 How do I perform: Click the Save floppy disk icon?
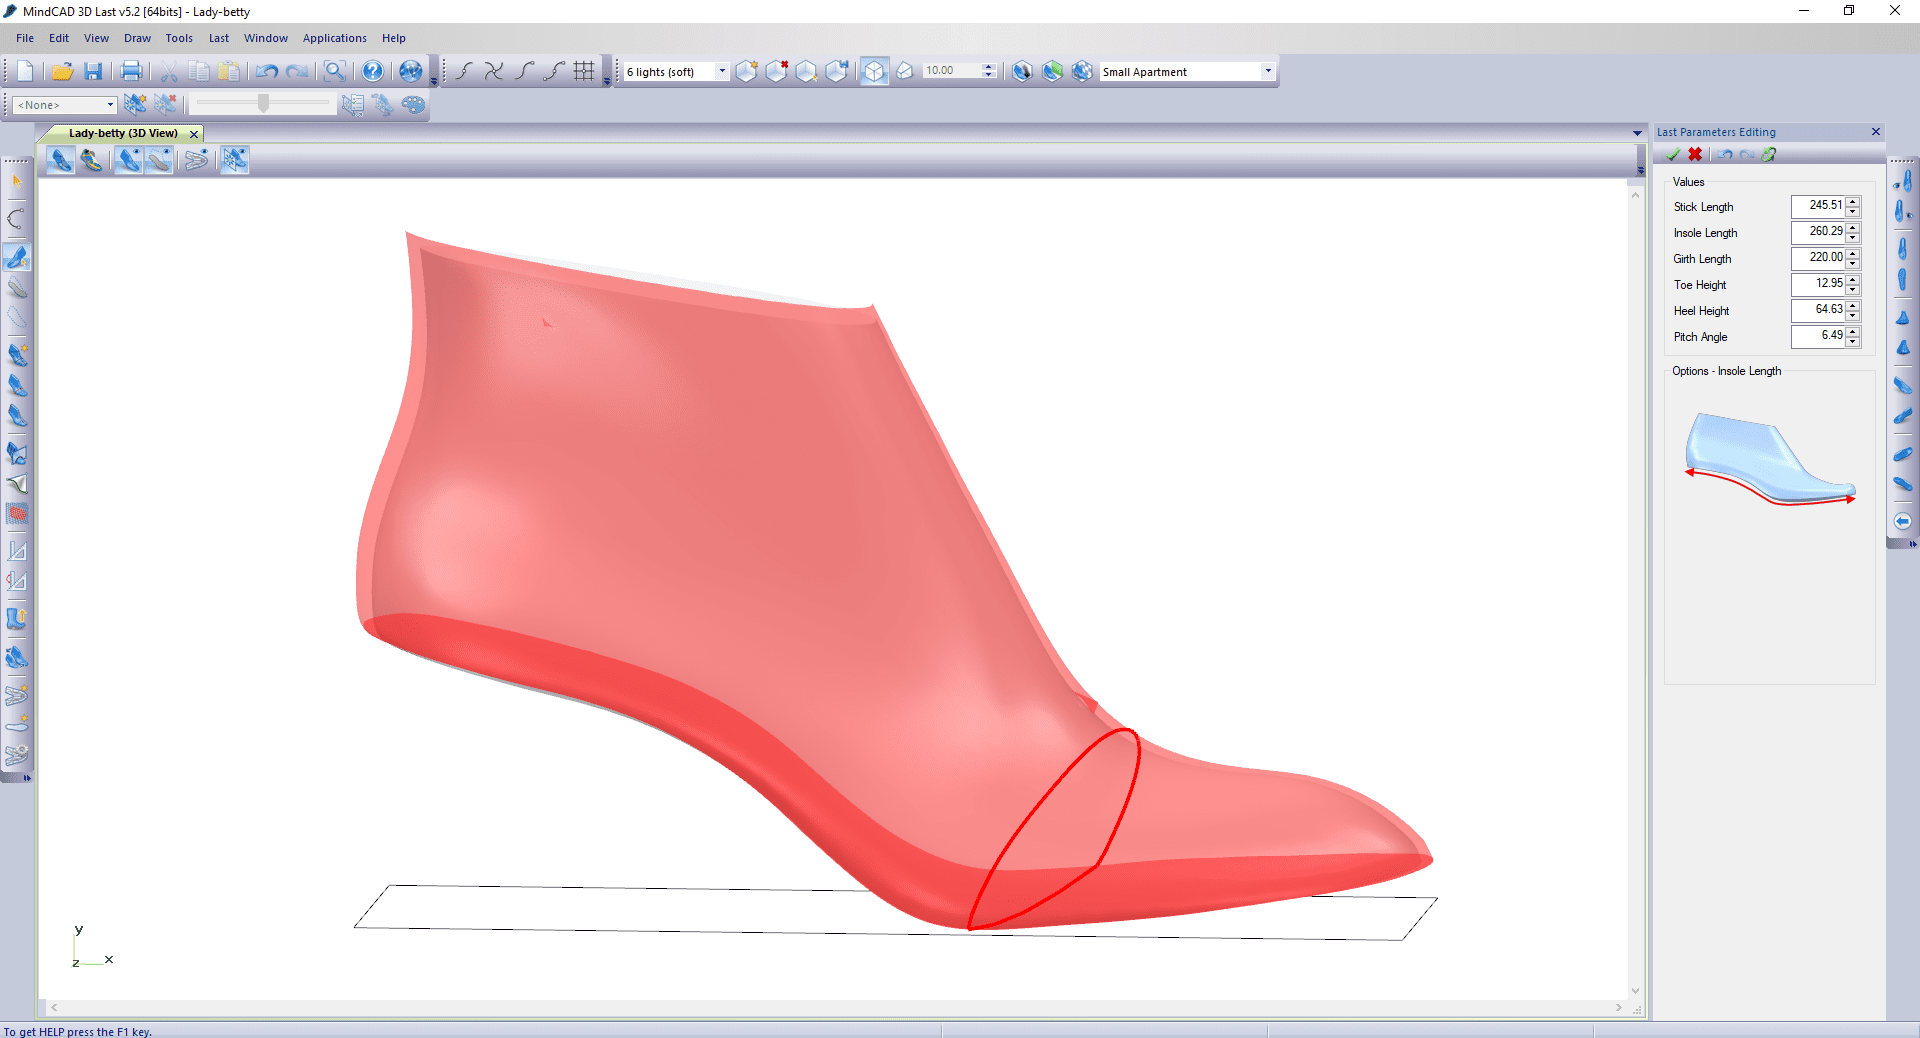93,71
